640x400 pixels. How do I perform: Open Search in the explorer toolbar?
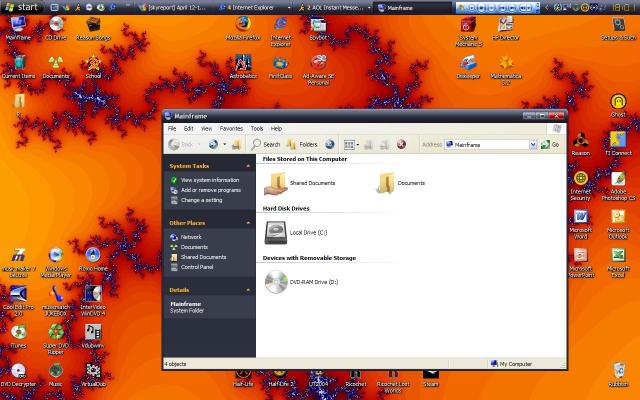click(266, 144)
